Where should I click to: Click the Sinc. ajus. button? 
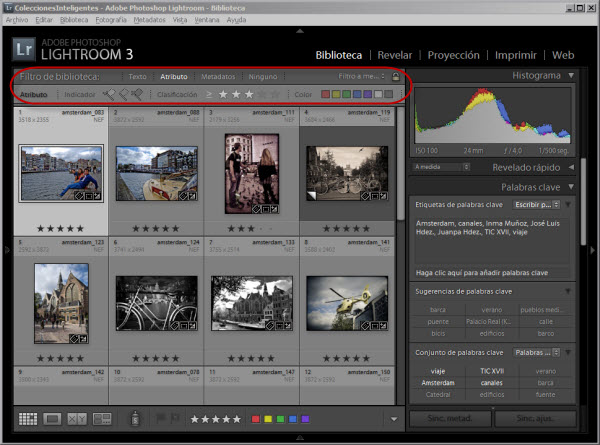click(x=535, y=419)
